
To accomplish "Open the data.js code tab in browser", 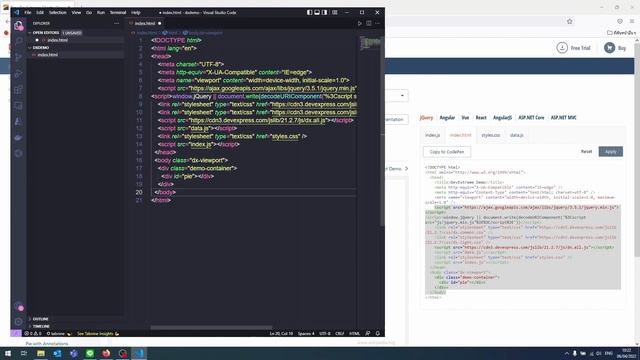I will [x=516, y=135].
